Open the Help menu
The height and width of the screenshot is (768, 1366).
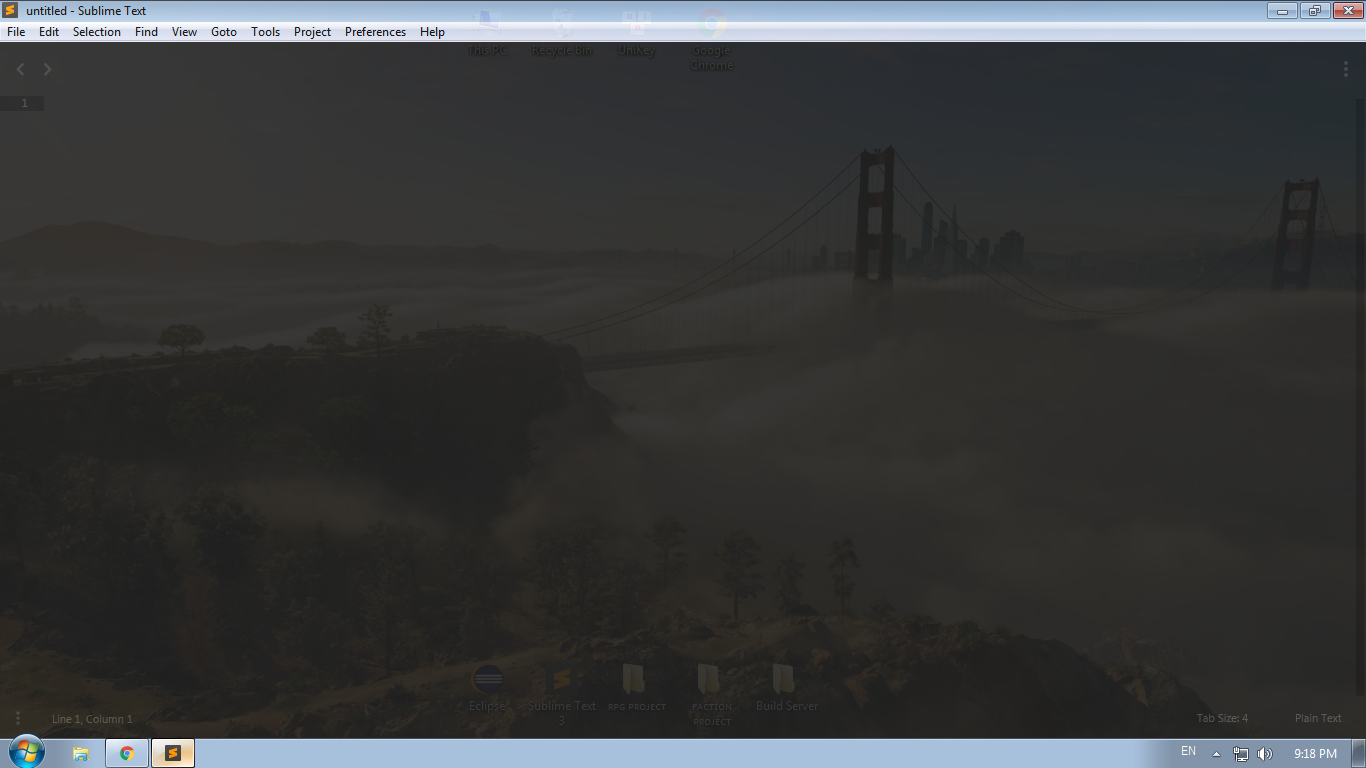point(432,32)
